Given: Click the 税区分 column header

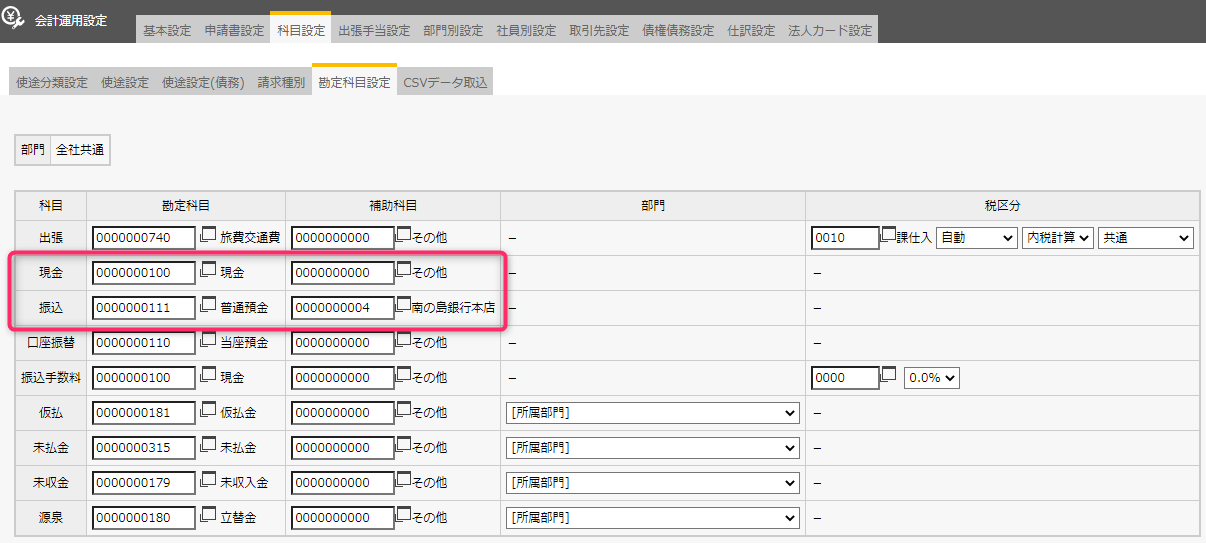Looking at the screenshot, I should 1002,205.
